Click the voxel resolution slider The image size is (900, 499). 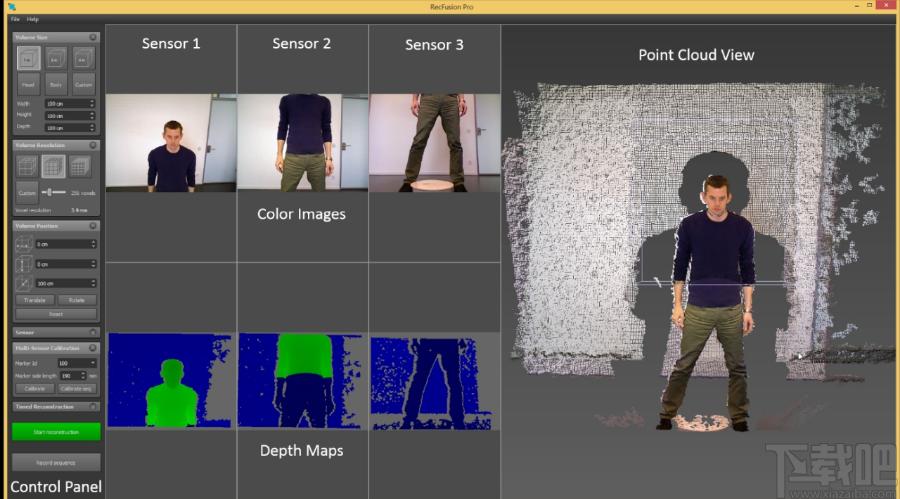pyautogui.click(x=54, y=192)
